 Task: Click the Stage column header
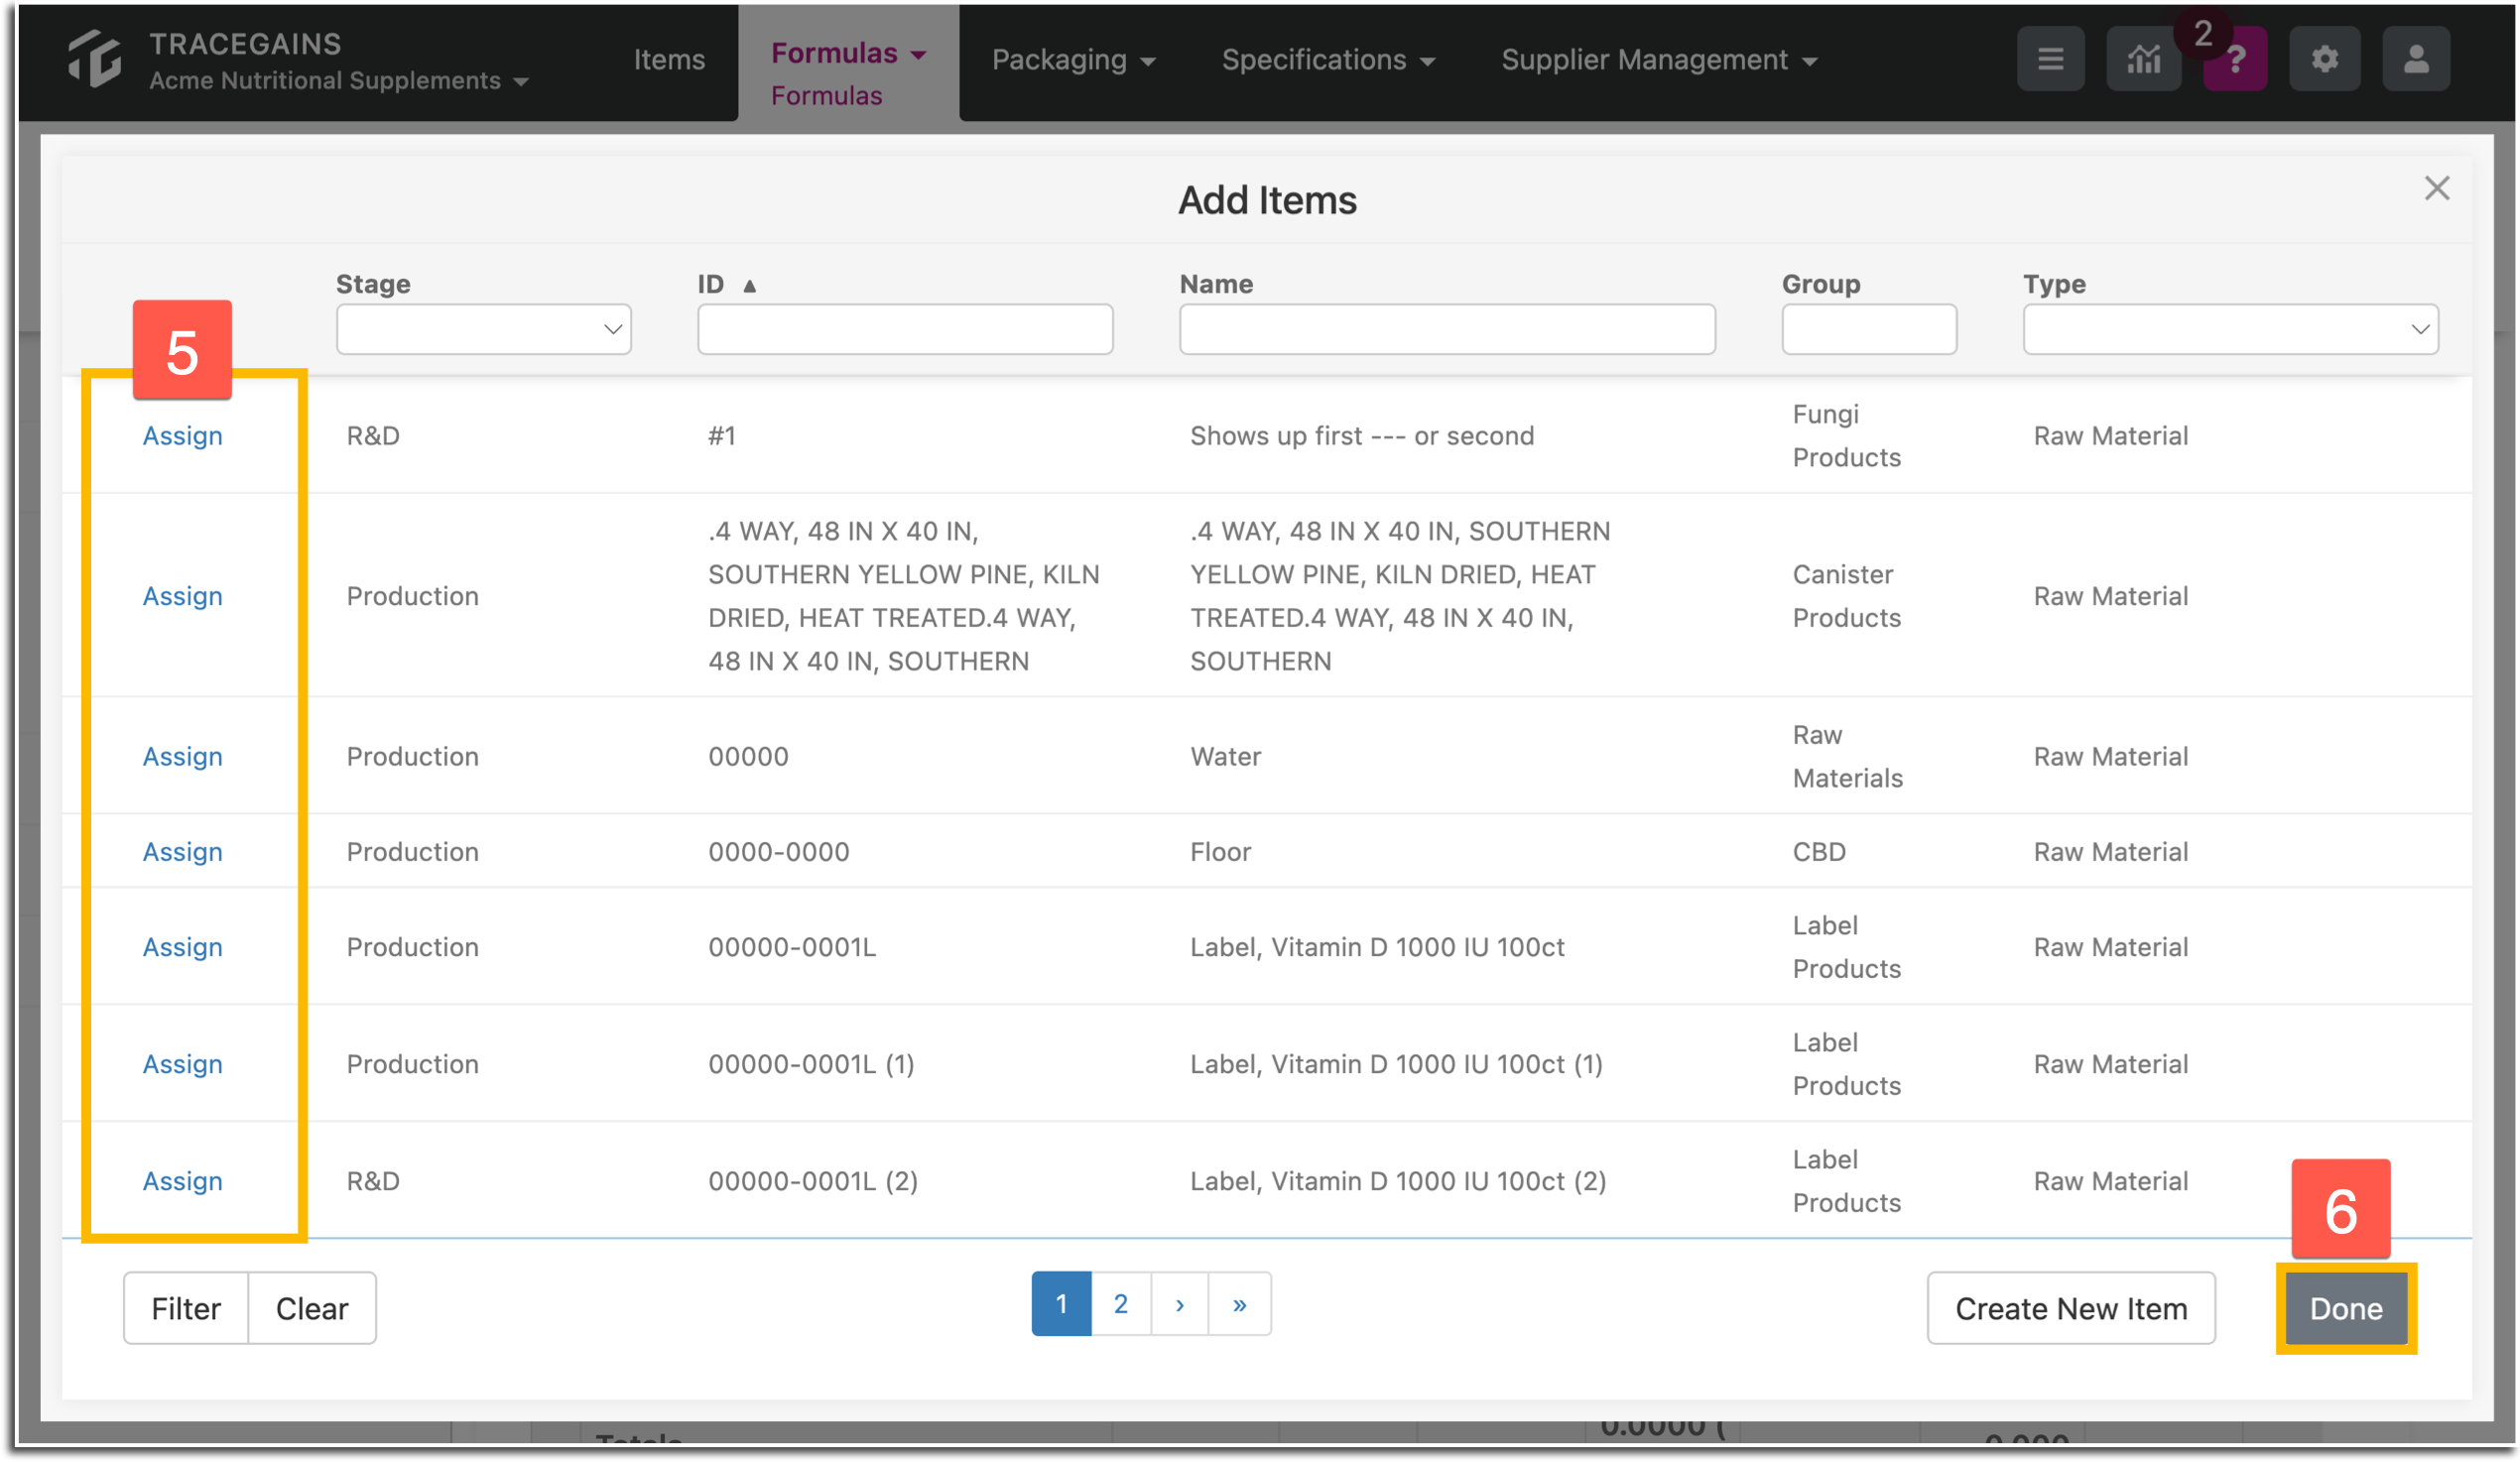click(373, 284)
